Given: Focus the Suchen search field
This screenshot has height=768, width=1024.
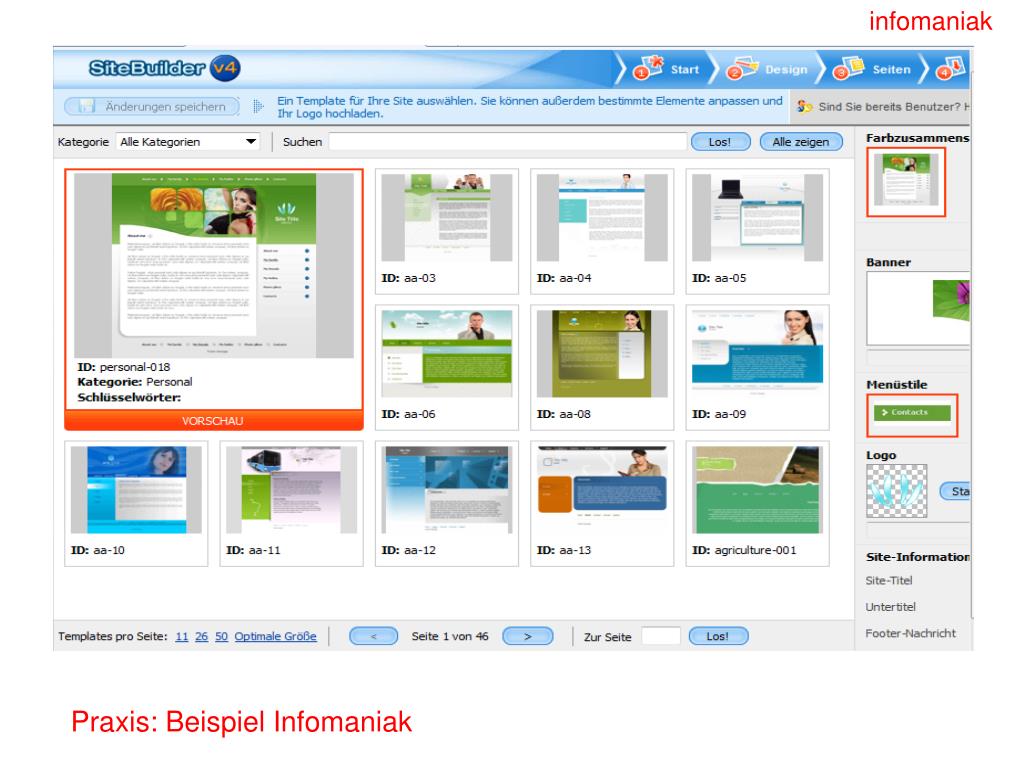Looking at the screenshot, I should pyautogui.click(x=507, y=142).
